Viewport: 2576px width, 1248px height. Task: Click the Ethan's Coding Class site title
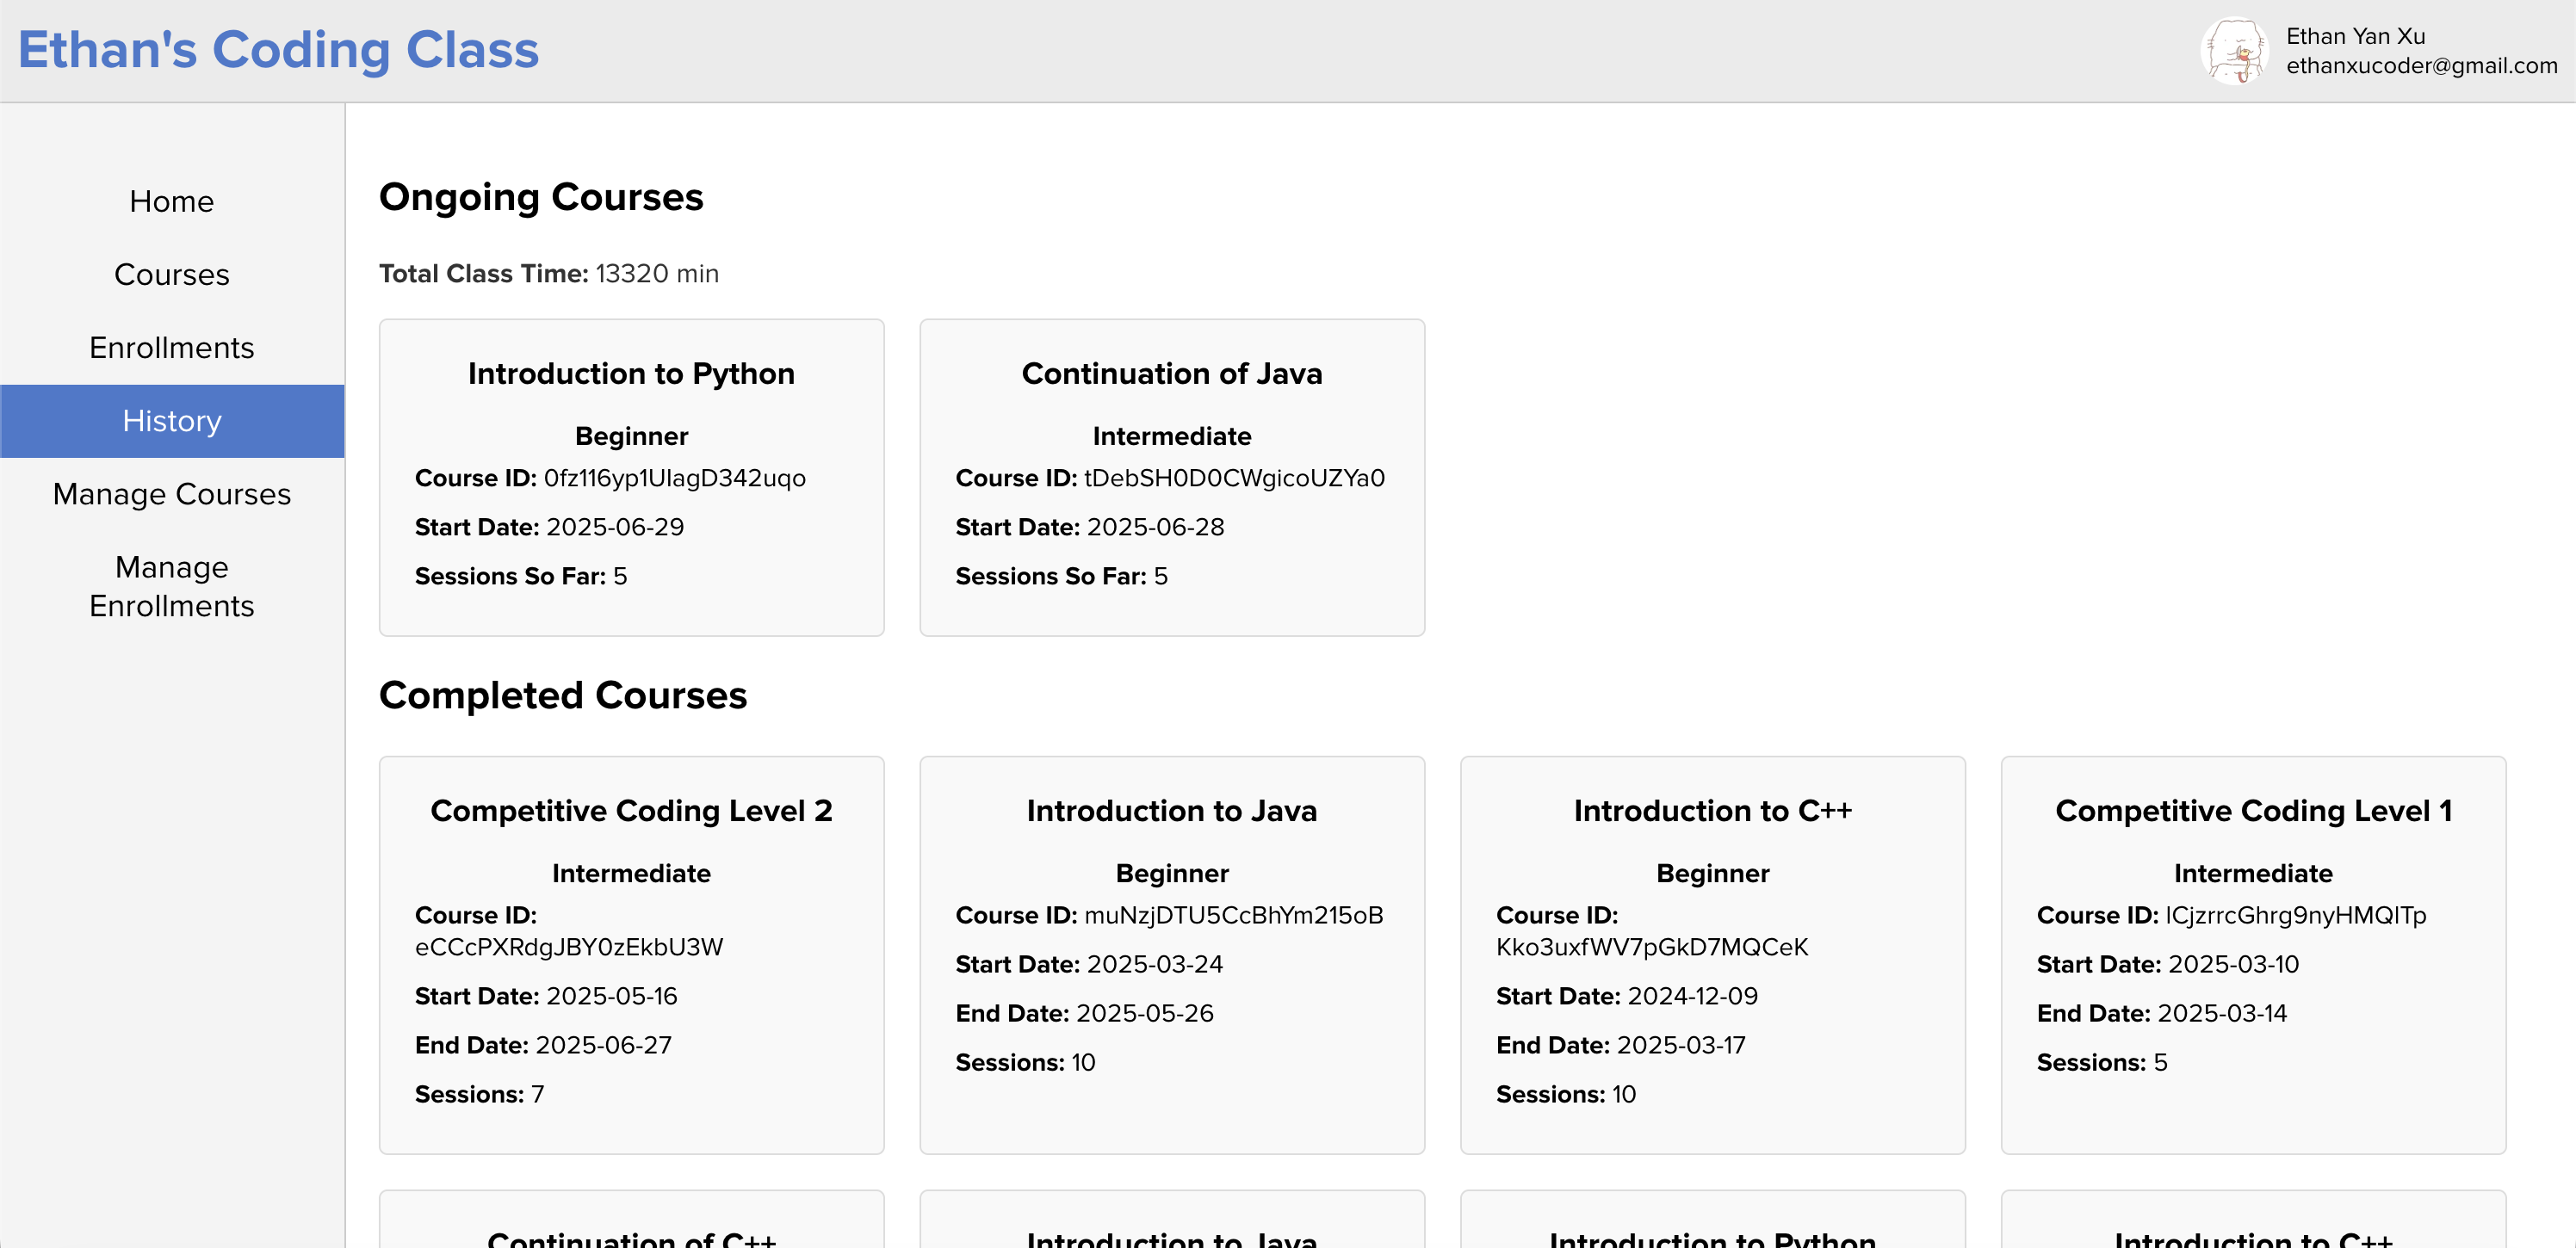(278, 50)
